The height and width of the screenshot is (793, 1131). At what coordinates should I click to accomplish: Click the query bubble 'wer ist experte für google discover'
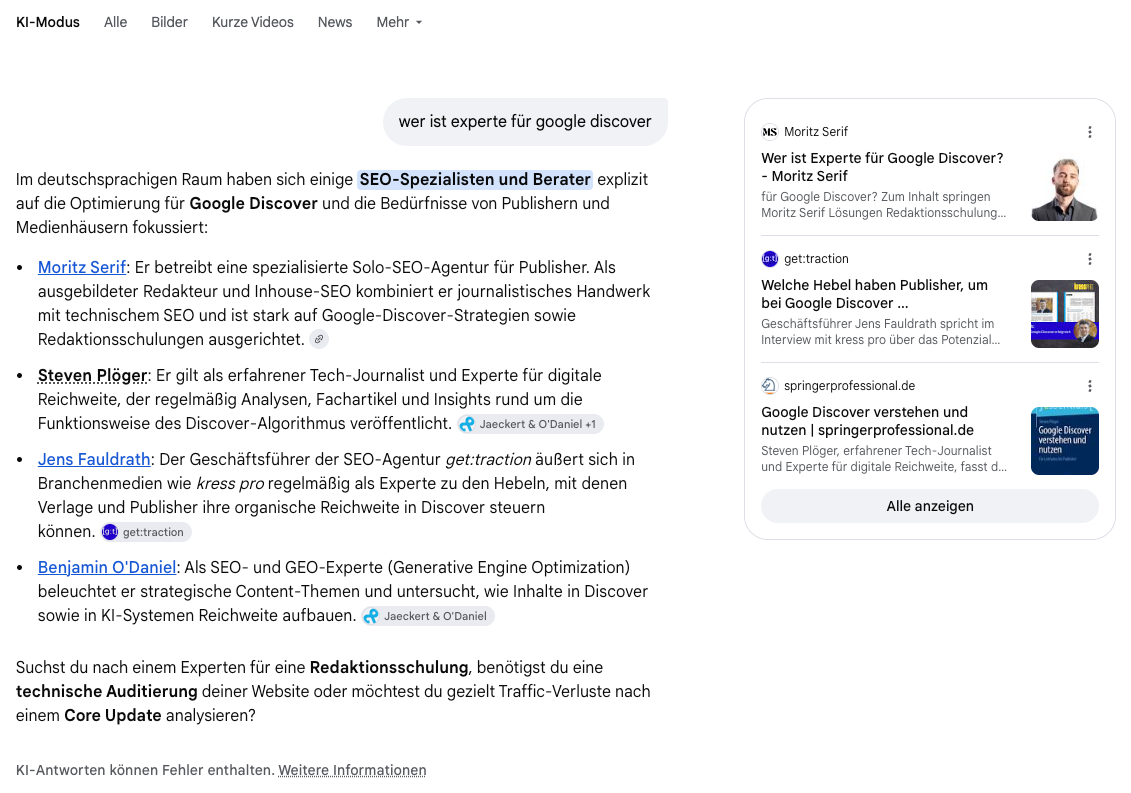[525, 122]
